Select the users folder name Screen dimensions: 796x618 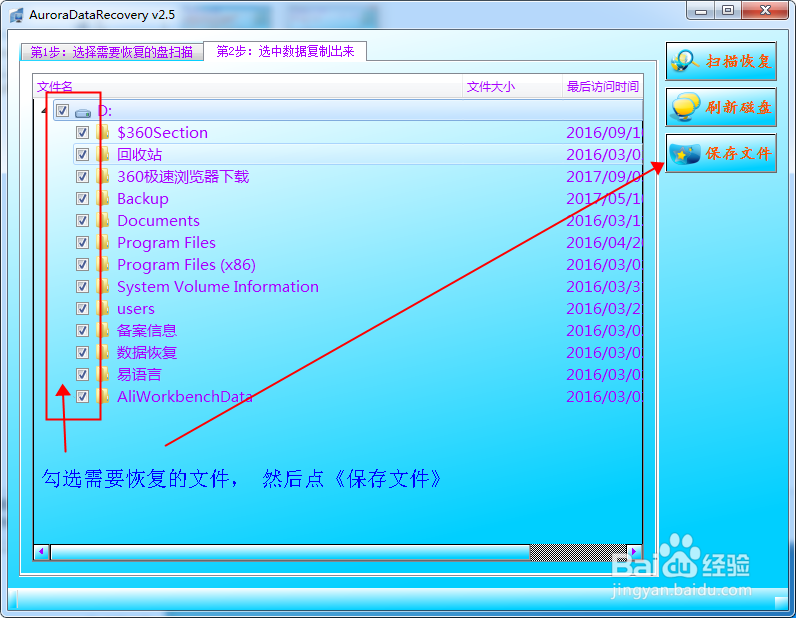click(136, 309)
